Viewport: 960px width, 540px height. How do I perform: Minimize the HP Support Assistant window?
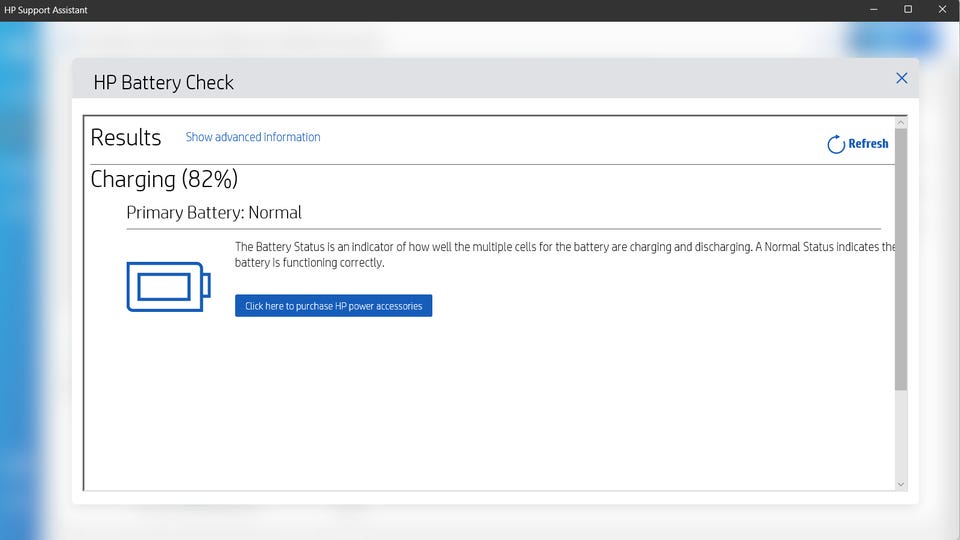[x=874, y=10]
